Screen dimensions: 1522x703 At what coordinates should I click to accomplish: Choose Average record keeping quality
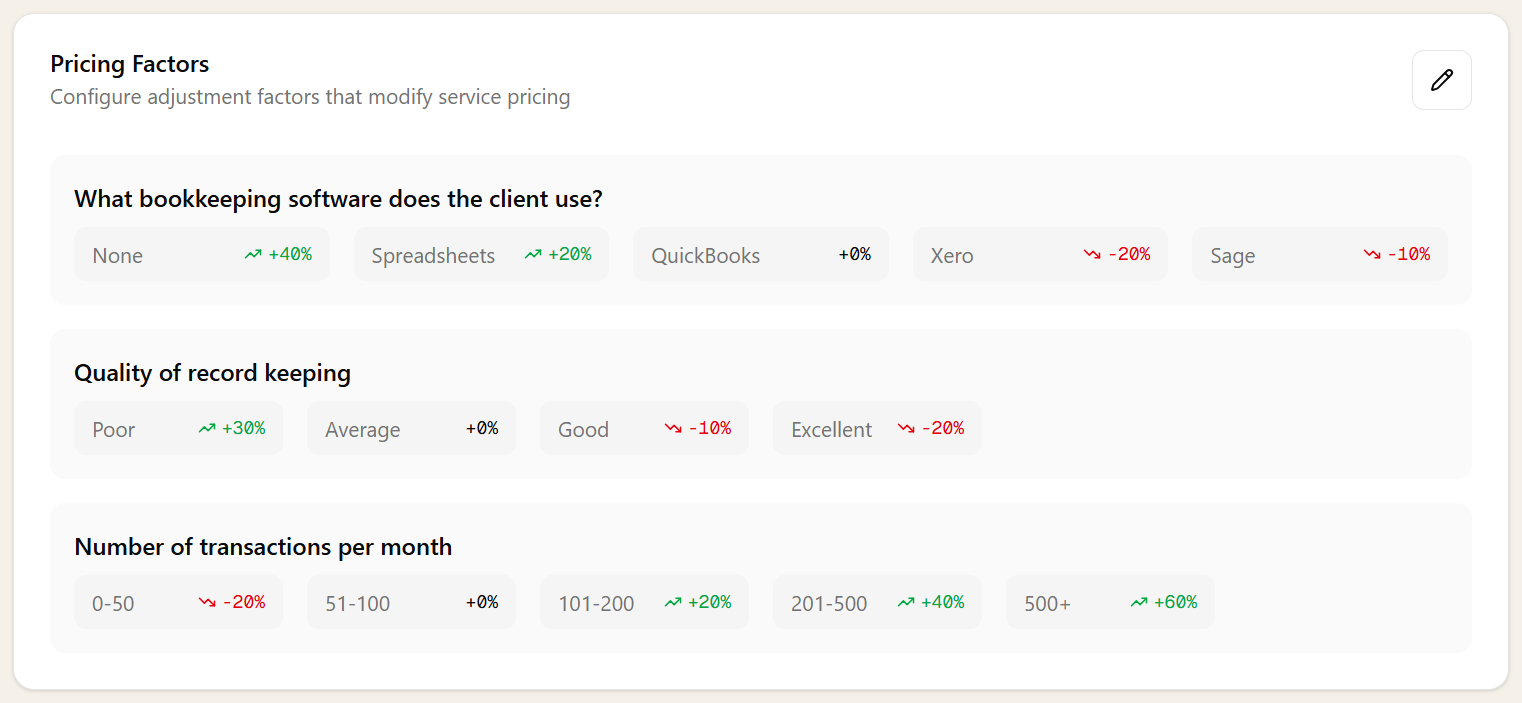[x=410, y=429]
